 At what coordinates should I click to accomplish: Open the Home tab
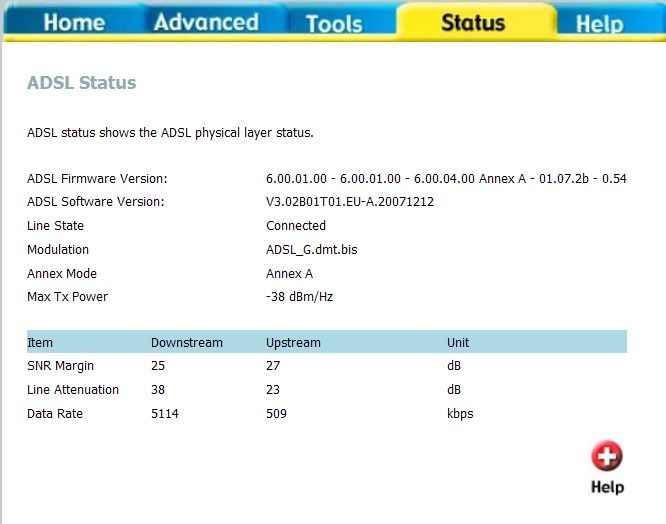coord(73,22)
